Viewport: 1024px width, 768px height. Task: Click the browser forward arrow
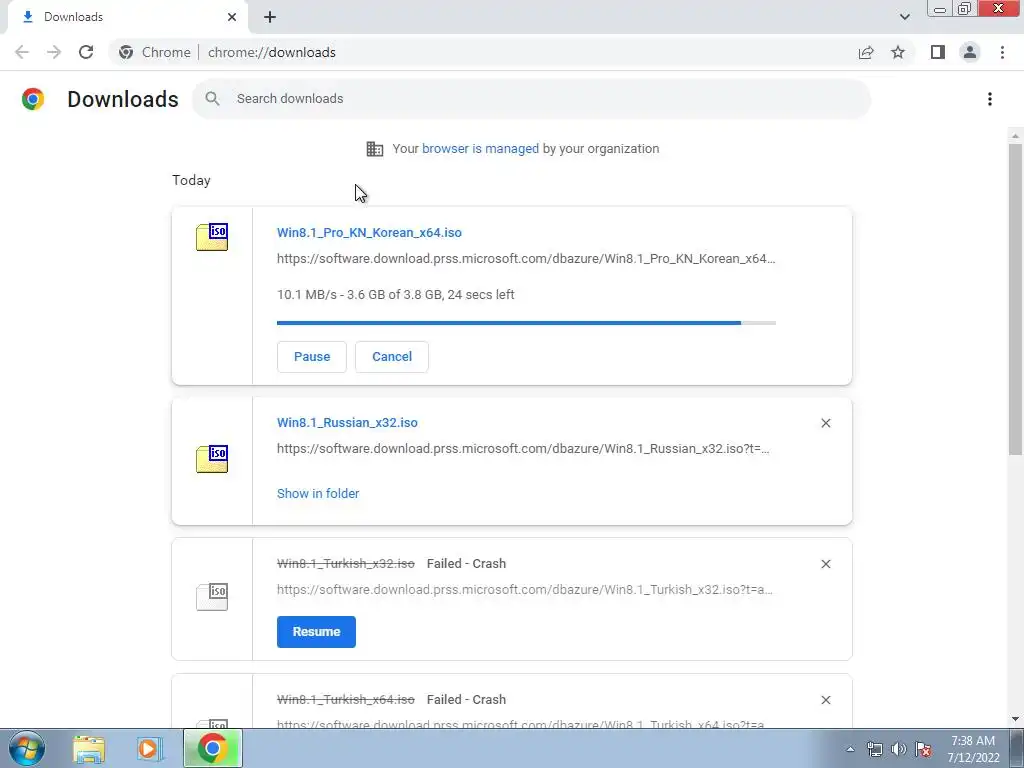coord(54,52)
